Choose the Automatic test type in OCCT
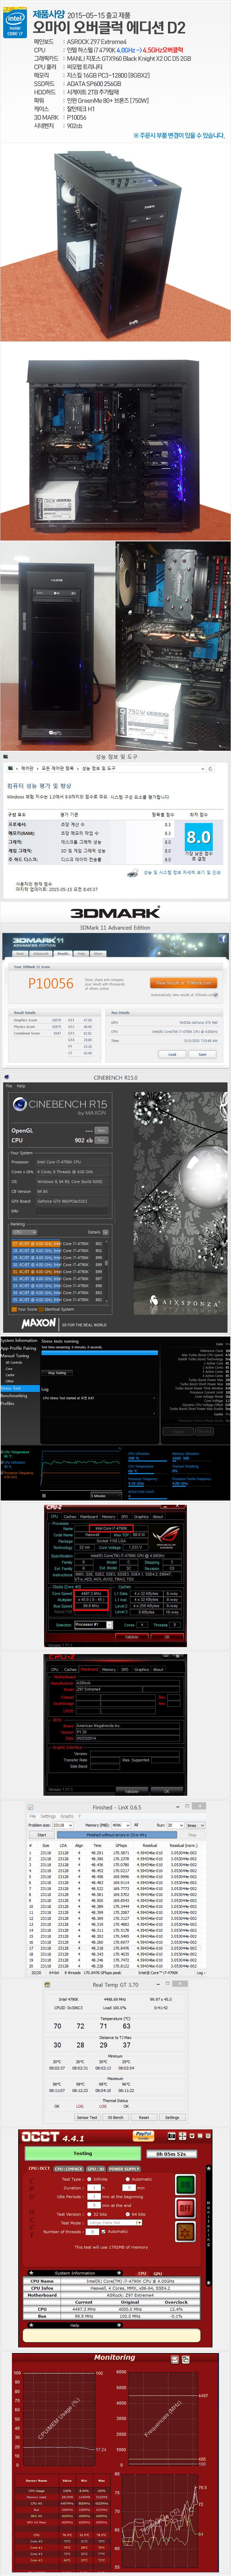Screen dimensions: 231x2576 pos(139,2178)
